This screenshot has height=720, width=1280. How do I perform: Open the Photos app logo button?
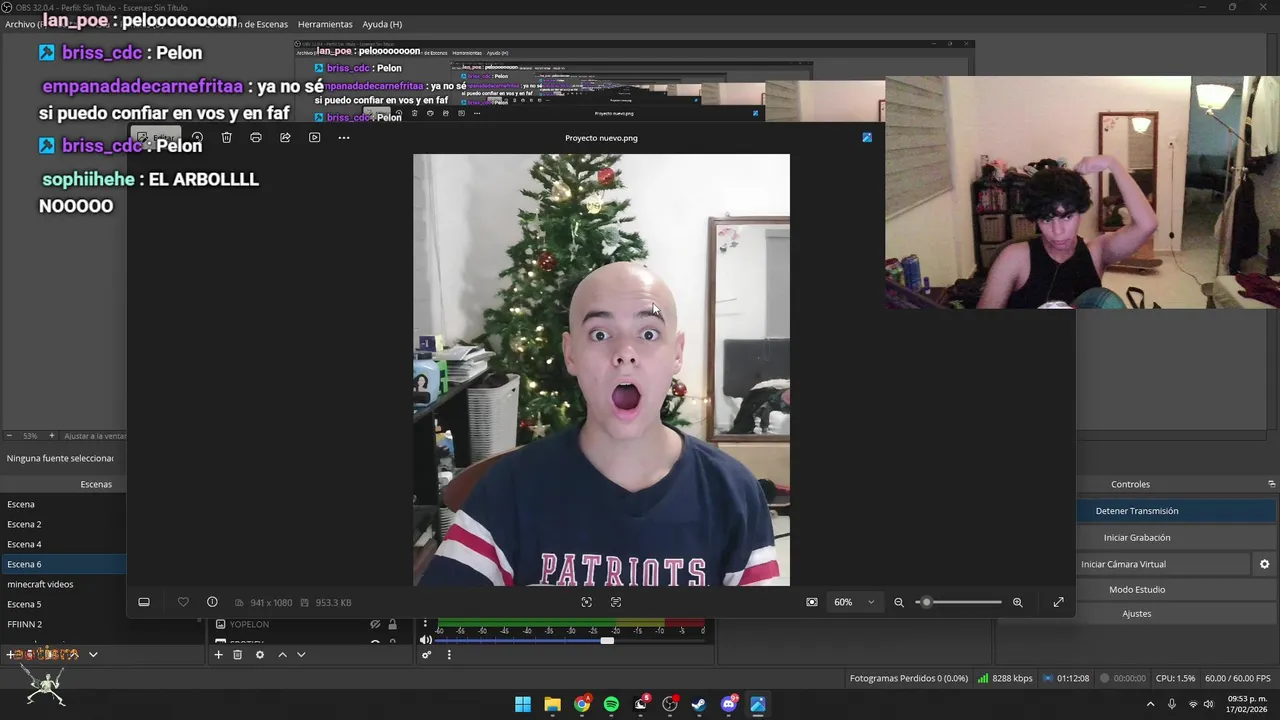click(867, 137)
